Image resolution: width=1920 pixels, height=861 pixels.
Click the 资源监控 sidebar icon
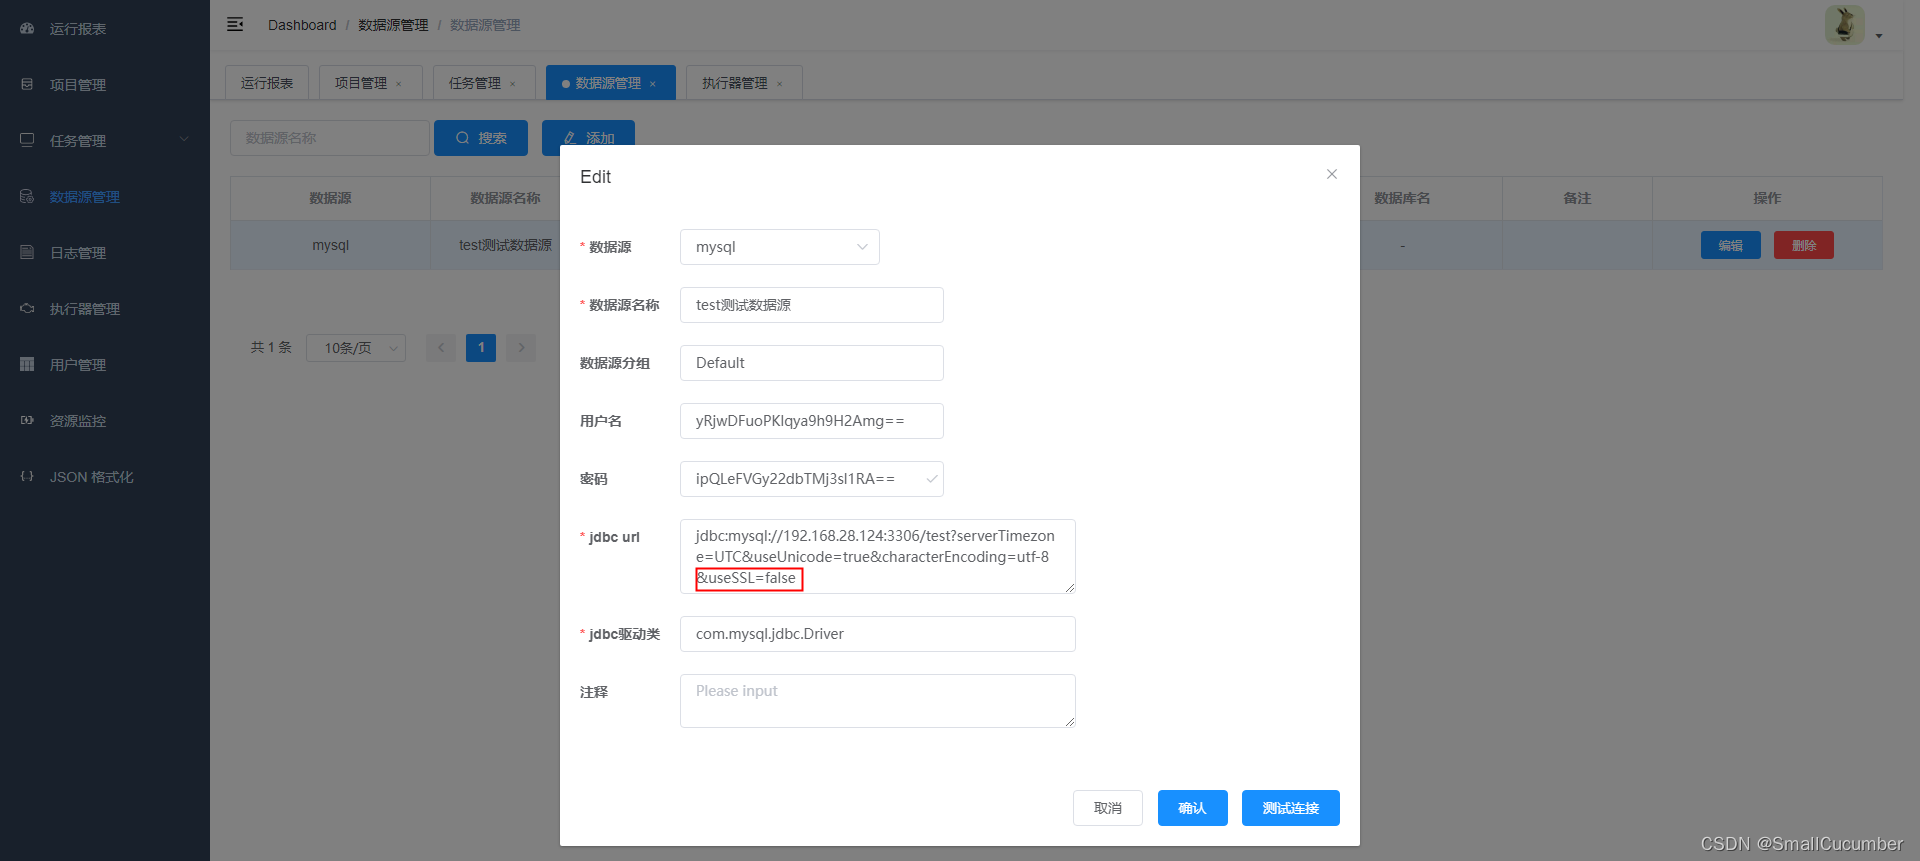coord(27,421)
